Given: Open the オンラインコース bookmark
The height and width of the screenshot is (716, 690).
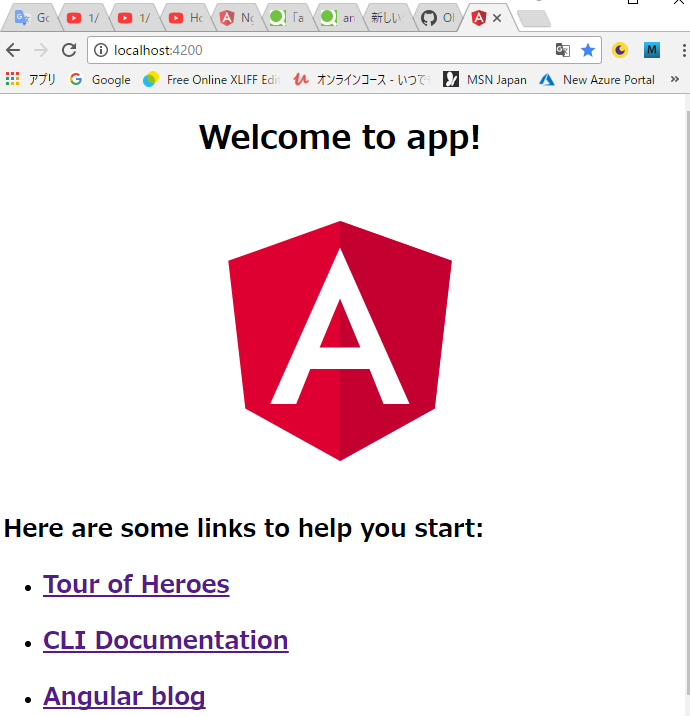Looking at the screenshot, I should click(362, 79).
